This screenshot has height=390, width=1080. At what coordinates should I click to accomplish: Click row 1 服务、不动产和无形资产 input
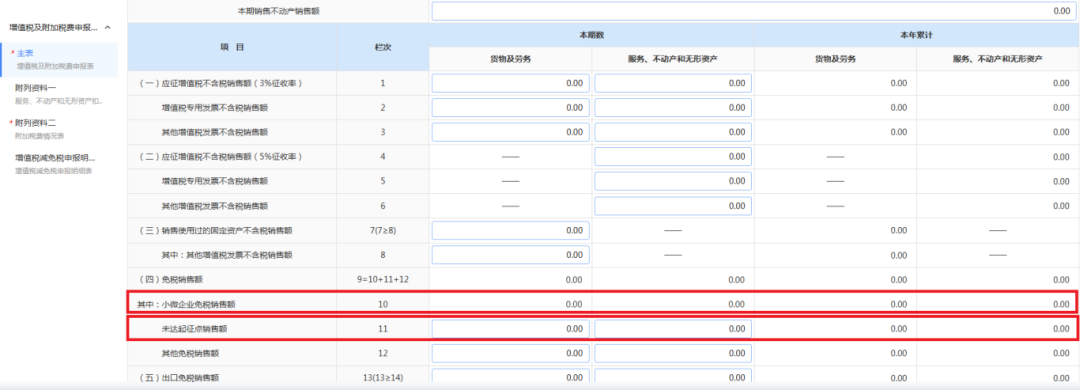pos(673,83)
